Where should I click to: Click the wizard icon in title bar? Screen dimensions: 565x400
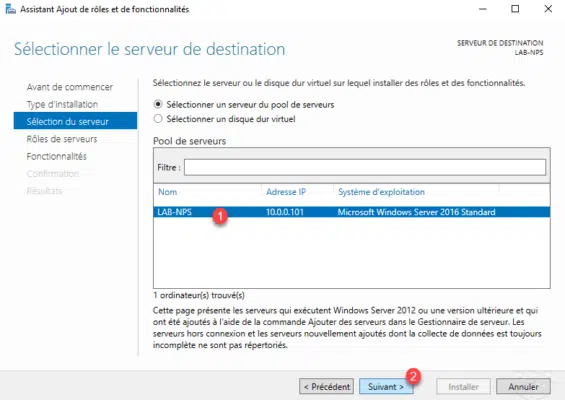pyautogui.click(x=10, y=9)
